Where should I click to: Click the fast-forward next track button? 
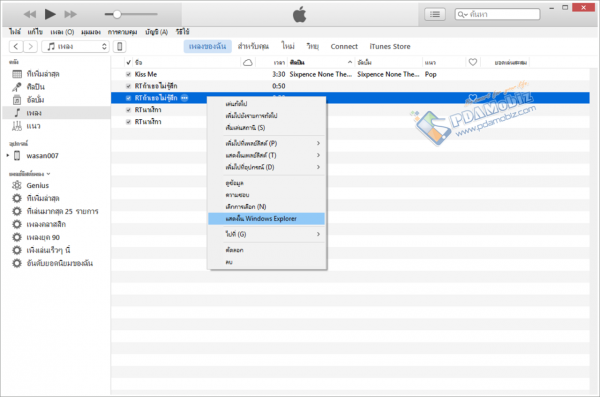(70, 14)
